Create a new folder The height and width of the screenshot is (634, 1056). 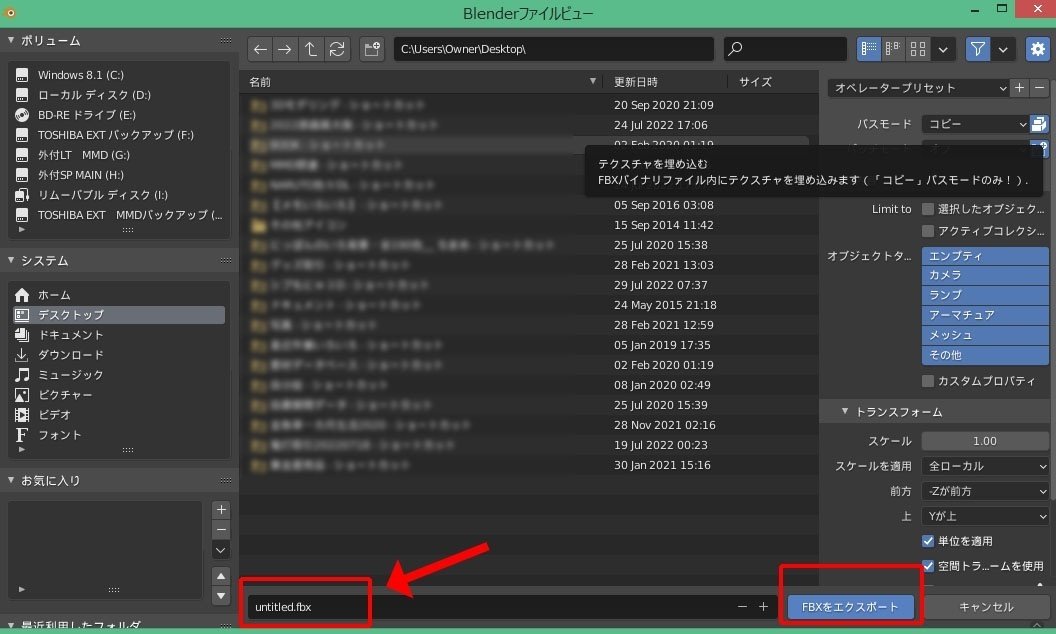point(372,49)
